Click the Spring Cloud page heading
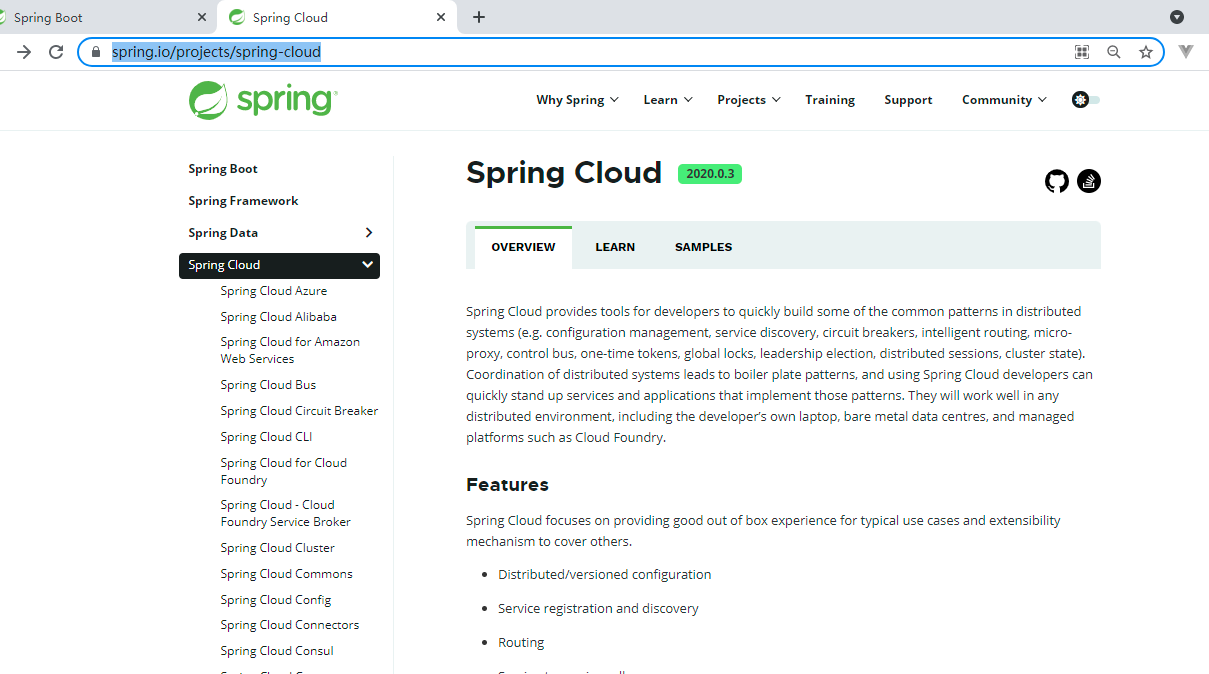1209x674 pixels. pos(564,173)
